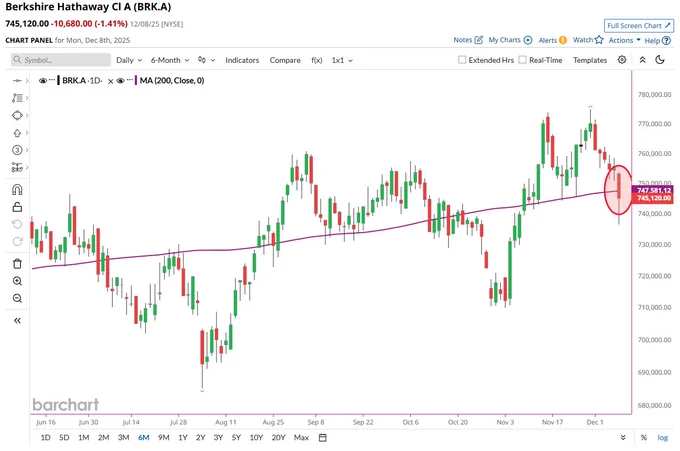Switch to dark mode moon icon

(660, 60)
